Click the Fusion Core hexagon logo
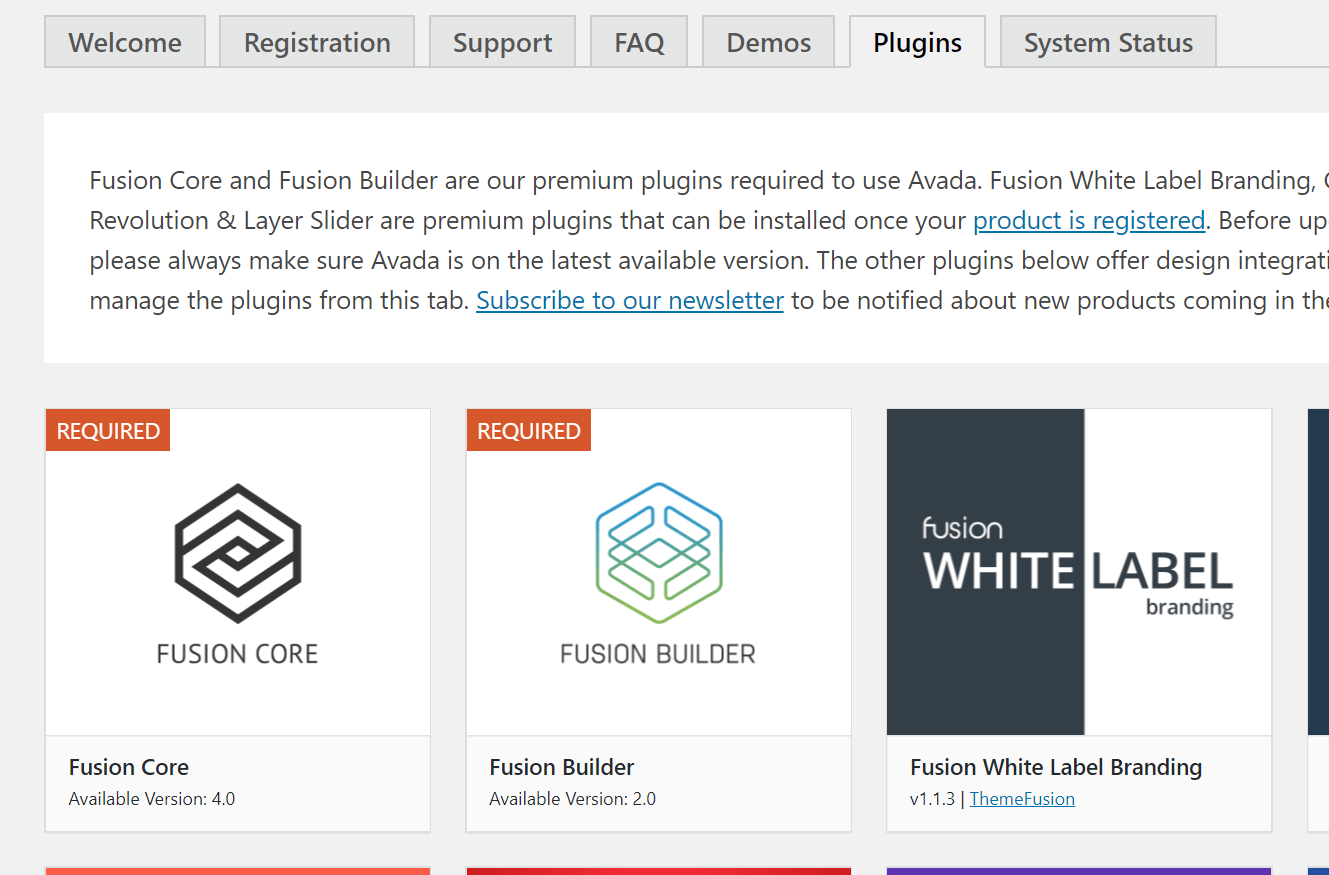The width and height of the screenshot is (1329, 875). point(238,552)
